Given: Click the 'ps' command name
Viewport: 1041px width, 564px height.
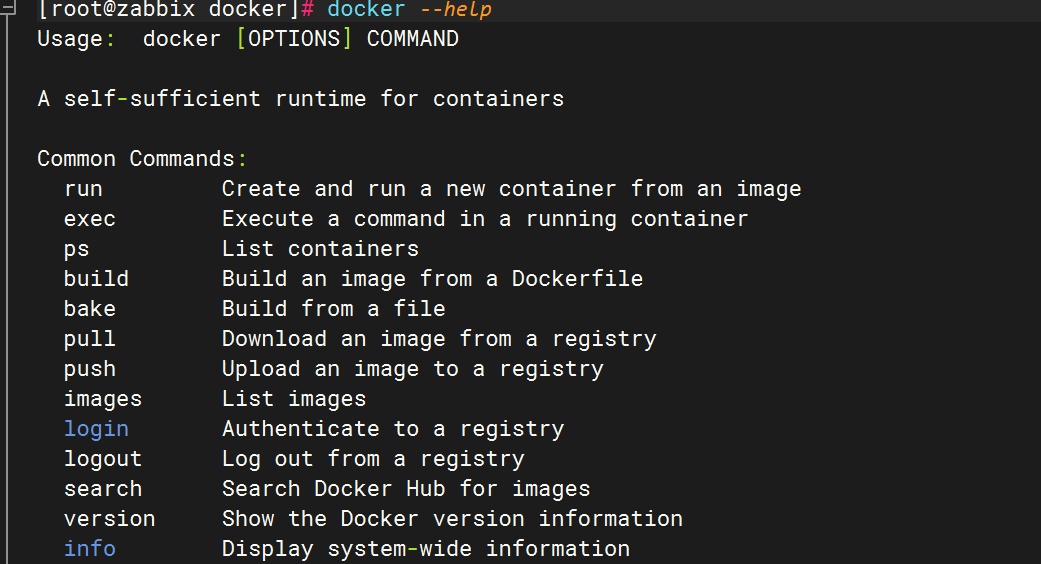Looking at the screenshot, I should pyautogui.click(x=76, y=250).
